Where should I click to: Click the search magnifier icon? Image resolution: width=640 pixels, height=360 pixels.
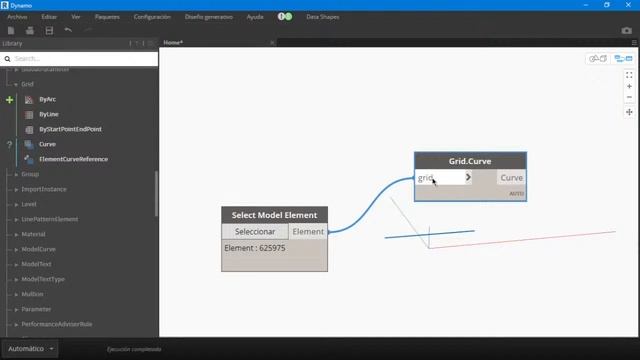[x=7, y=59]
